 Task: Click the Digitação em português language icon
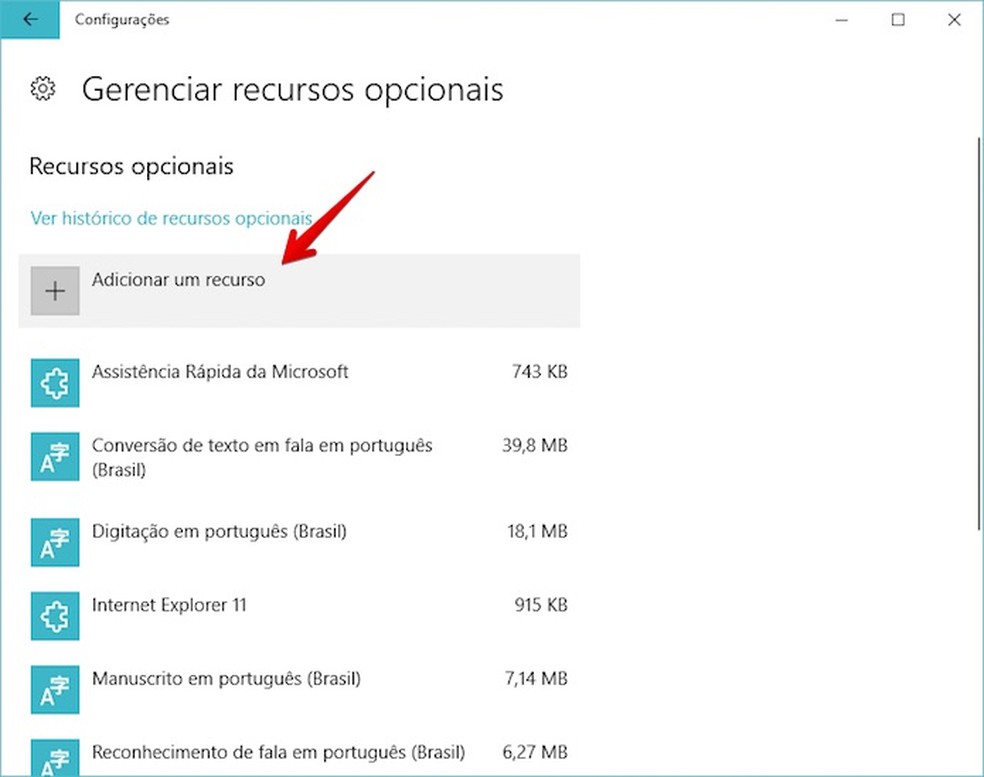click(55, 543)
